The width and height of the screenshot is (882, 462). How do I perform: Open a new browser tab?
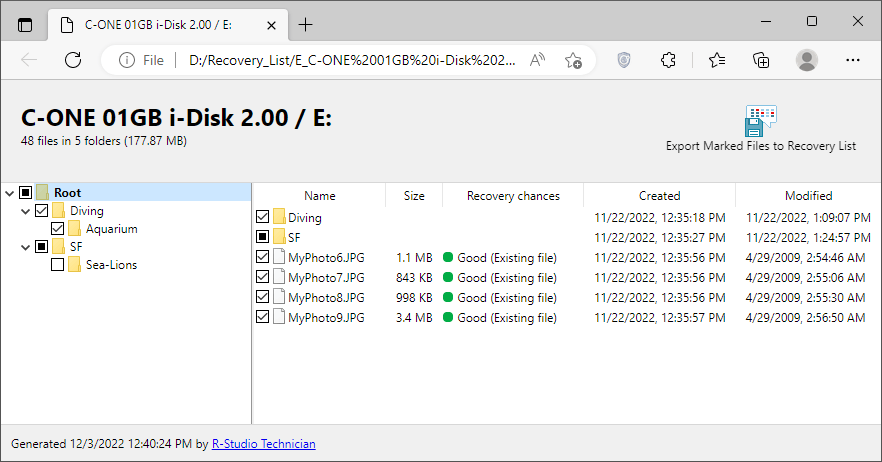[306, 24]
